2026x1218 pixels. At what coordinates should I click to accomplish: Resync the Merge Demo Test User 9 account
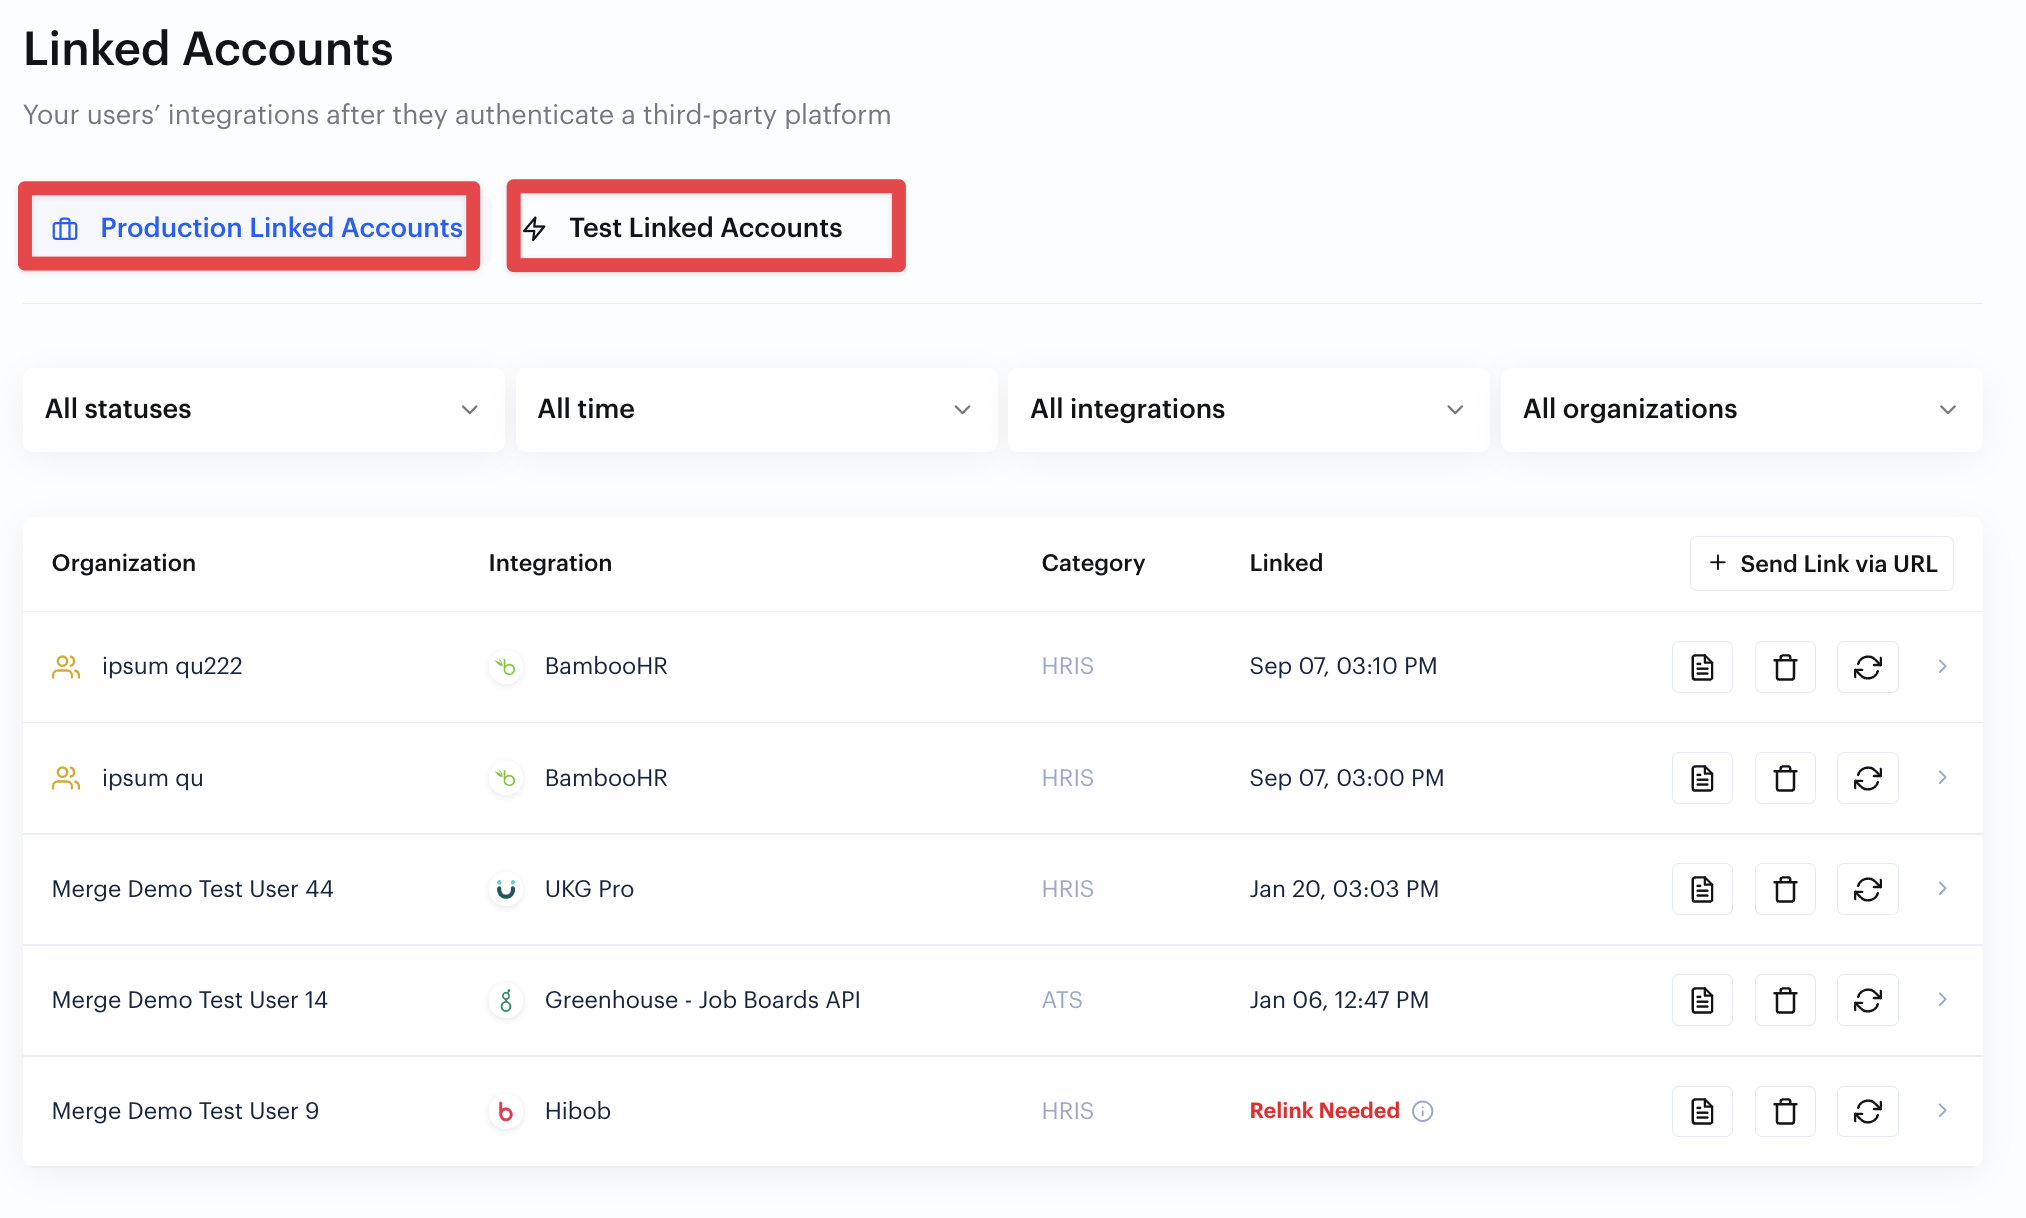click(1867, 1111)
